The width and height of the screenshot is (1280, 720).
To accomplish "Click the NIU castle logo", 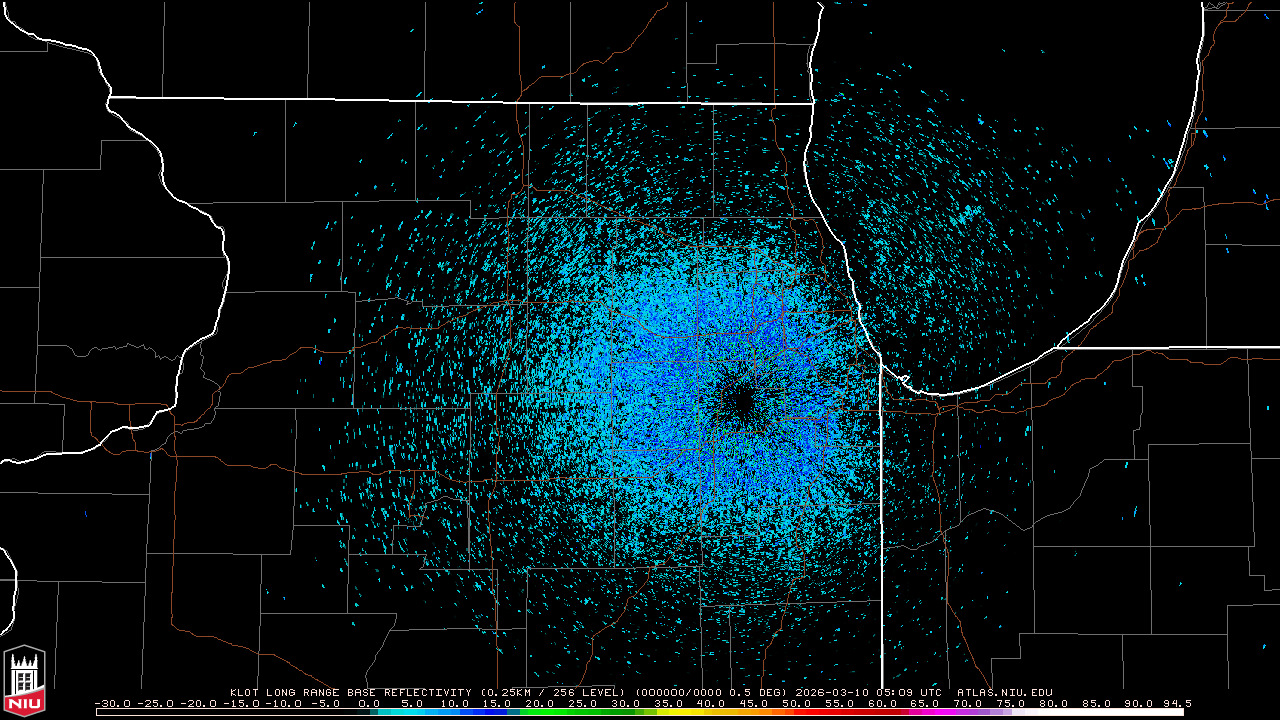I will tap(24, 680).
